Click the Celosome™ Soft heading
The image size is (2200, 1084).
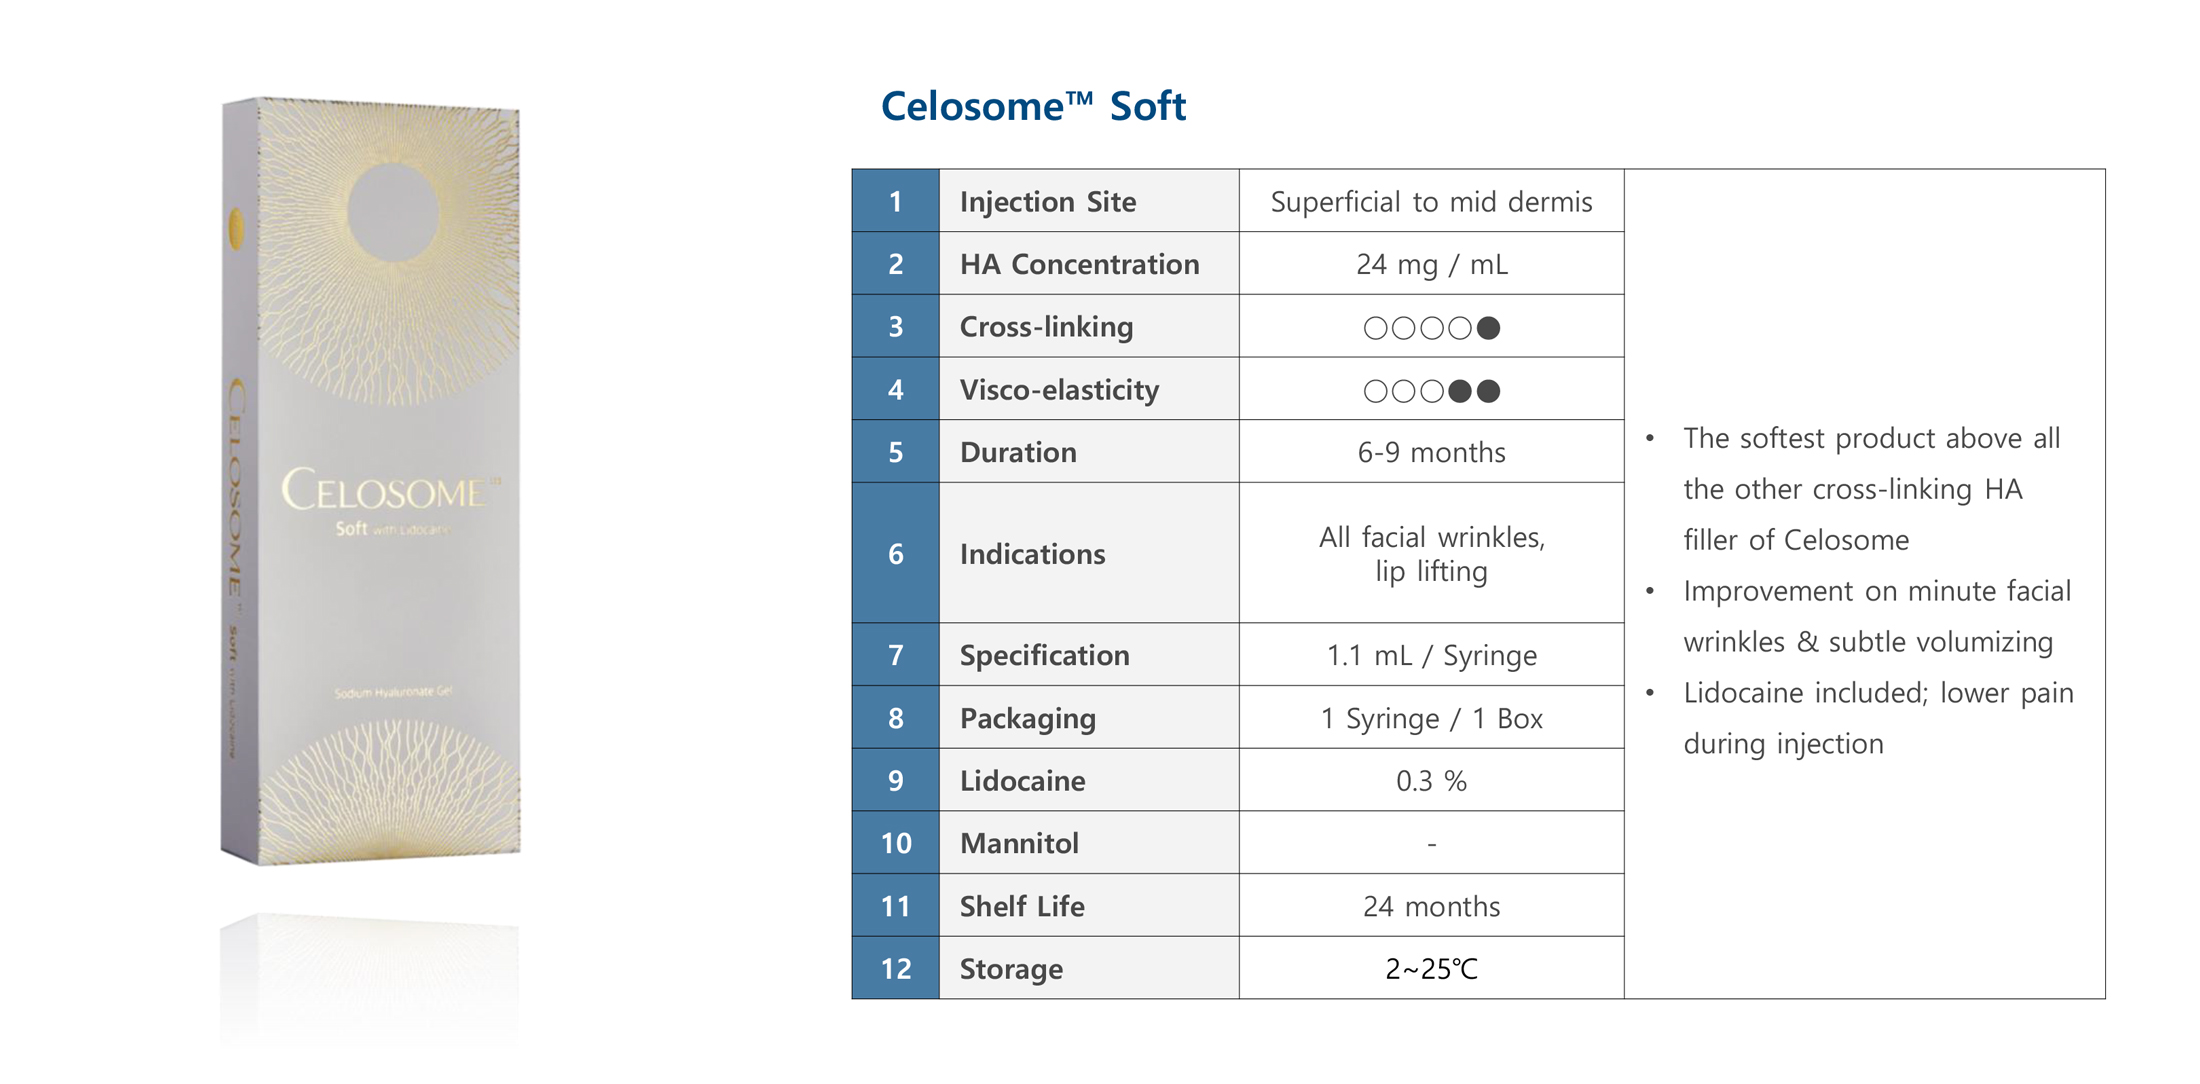1033,106
